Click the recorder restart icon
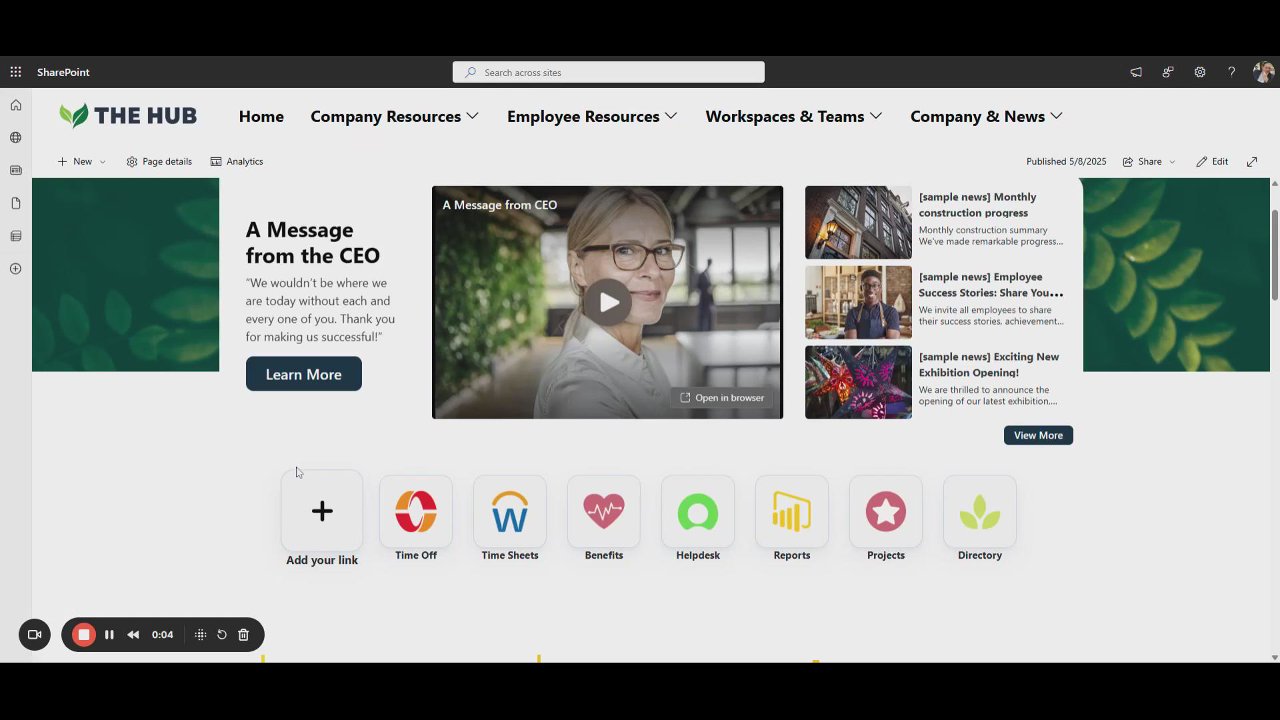This screenshot has width=1280, height=720. pyautogui.click(x=222, y=634)
